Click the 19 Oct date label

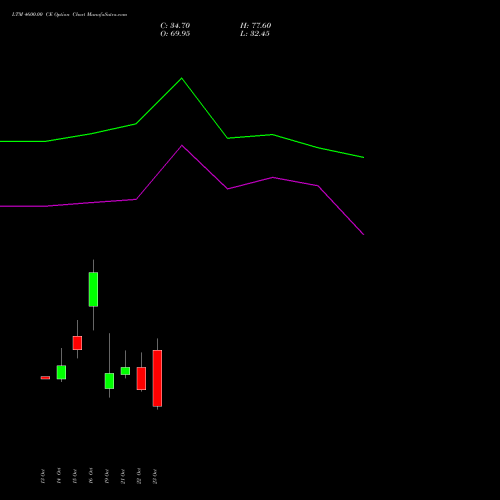(x=107, y=476)
